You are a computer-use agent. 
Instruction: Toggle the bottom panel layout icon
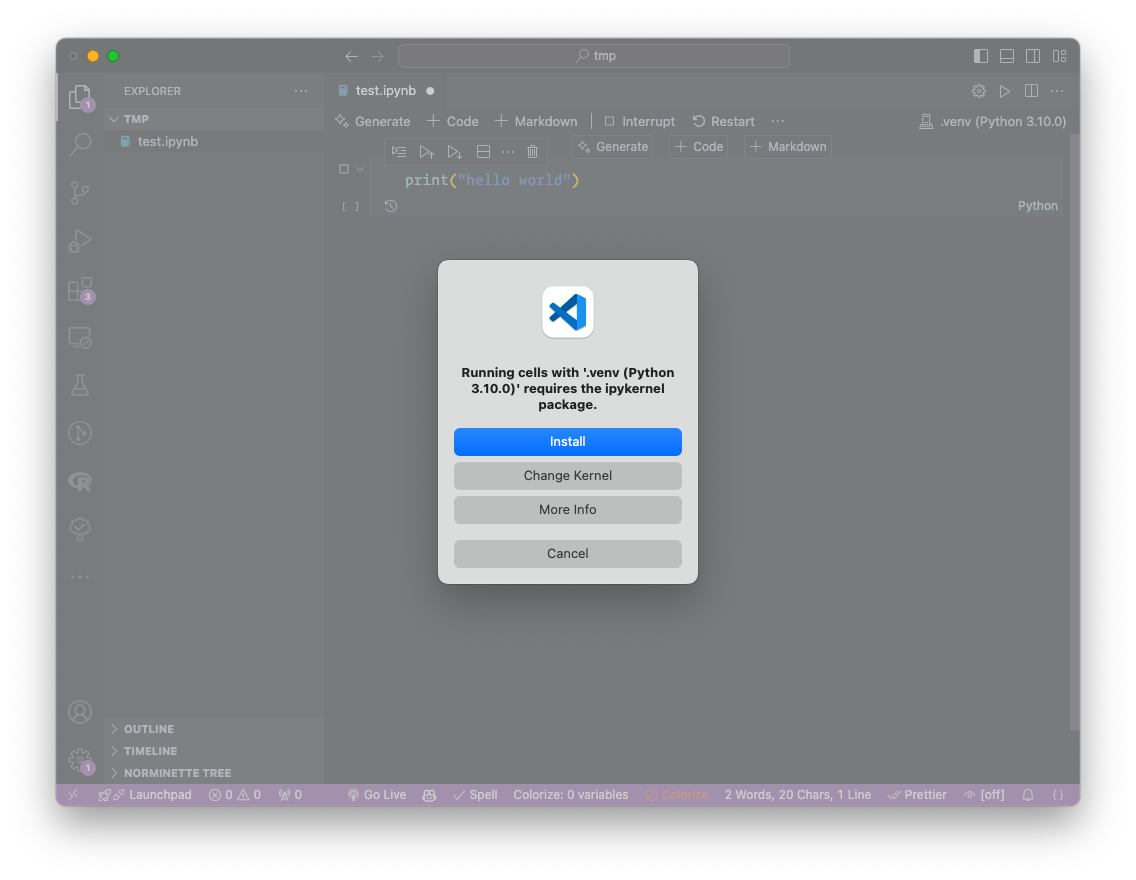[1007, 56]
